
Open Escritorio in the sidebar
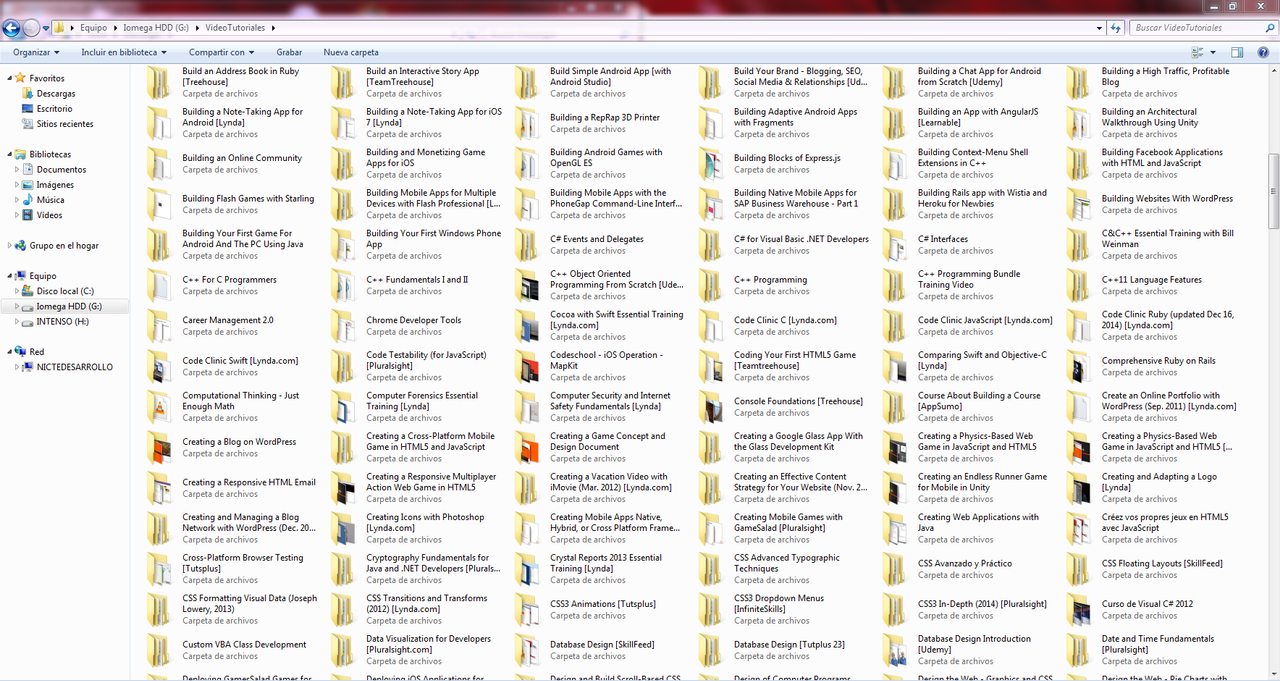(54, 108)
